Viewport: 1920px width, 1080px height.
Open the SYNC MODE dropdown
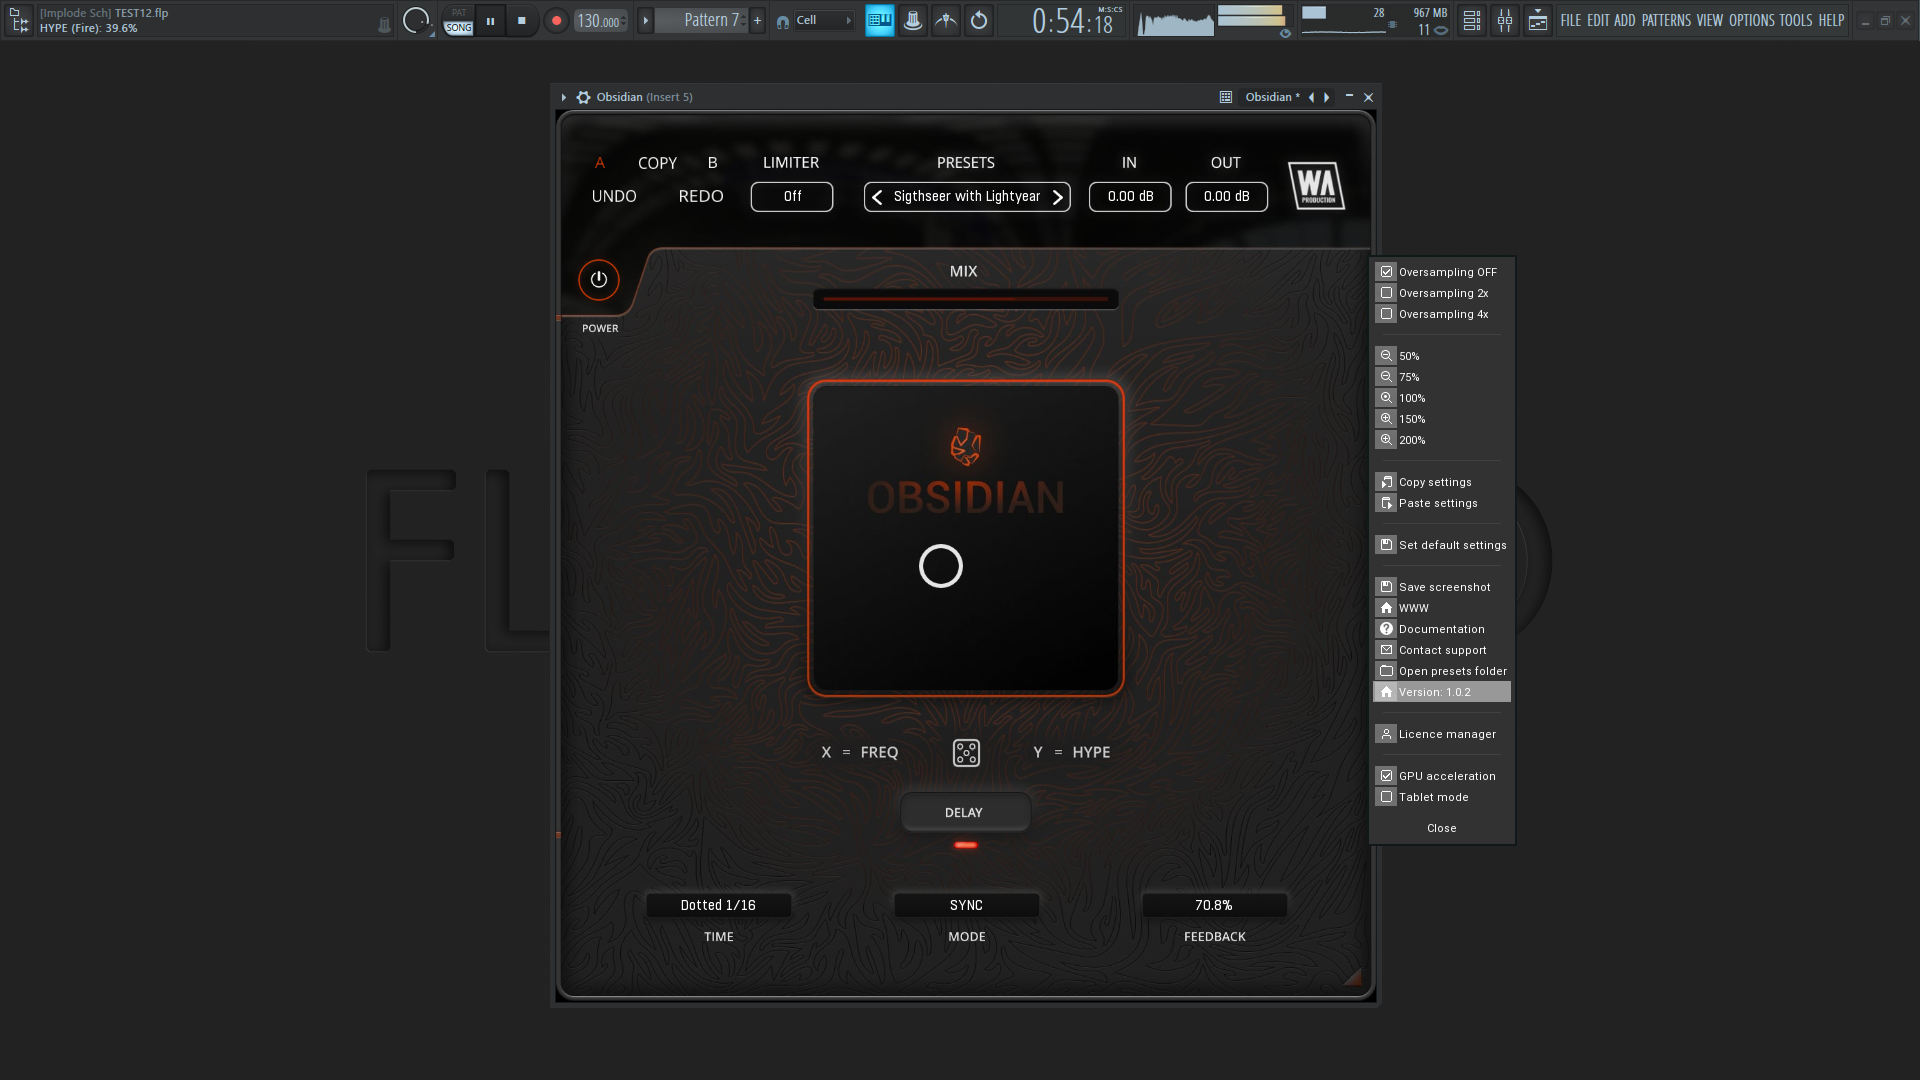[x=966, y=906]
